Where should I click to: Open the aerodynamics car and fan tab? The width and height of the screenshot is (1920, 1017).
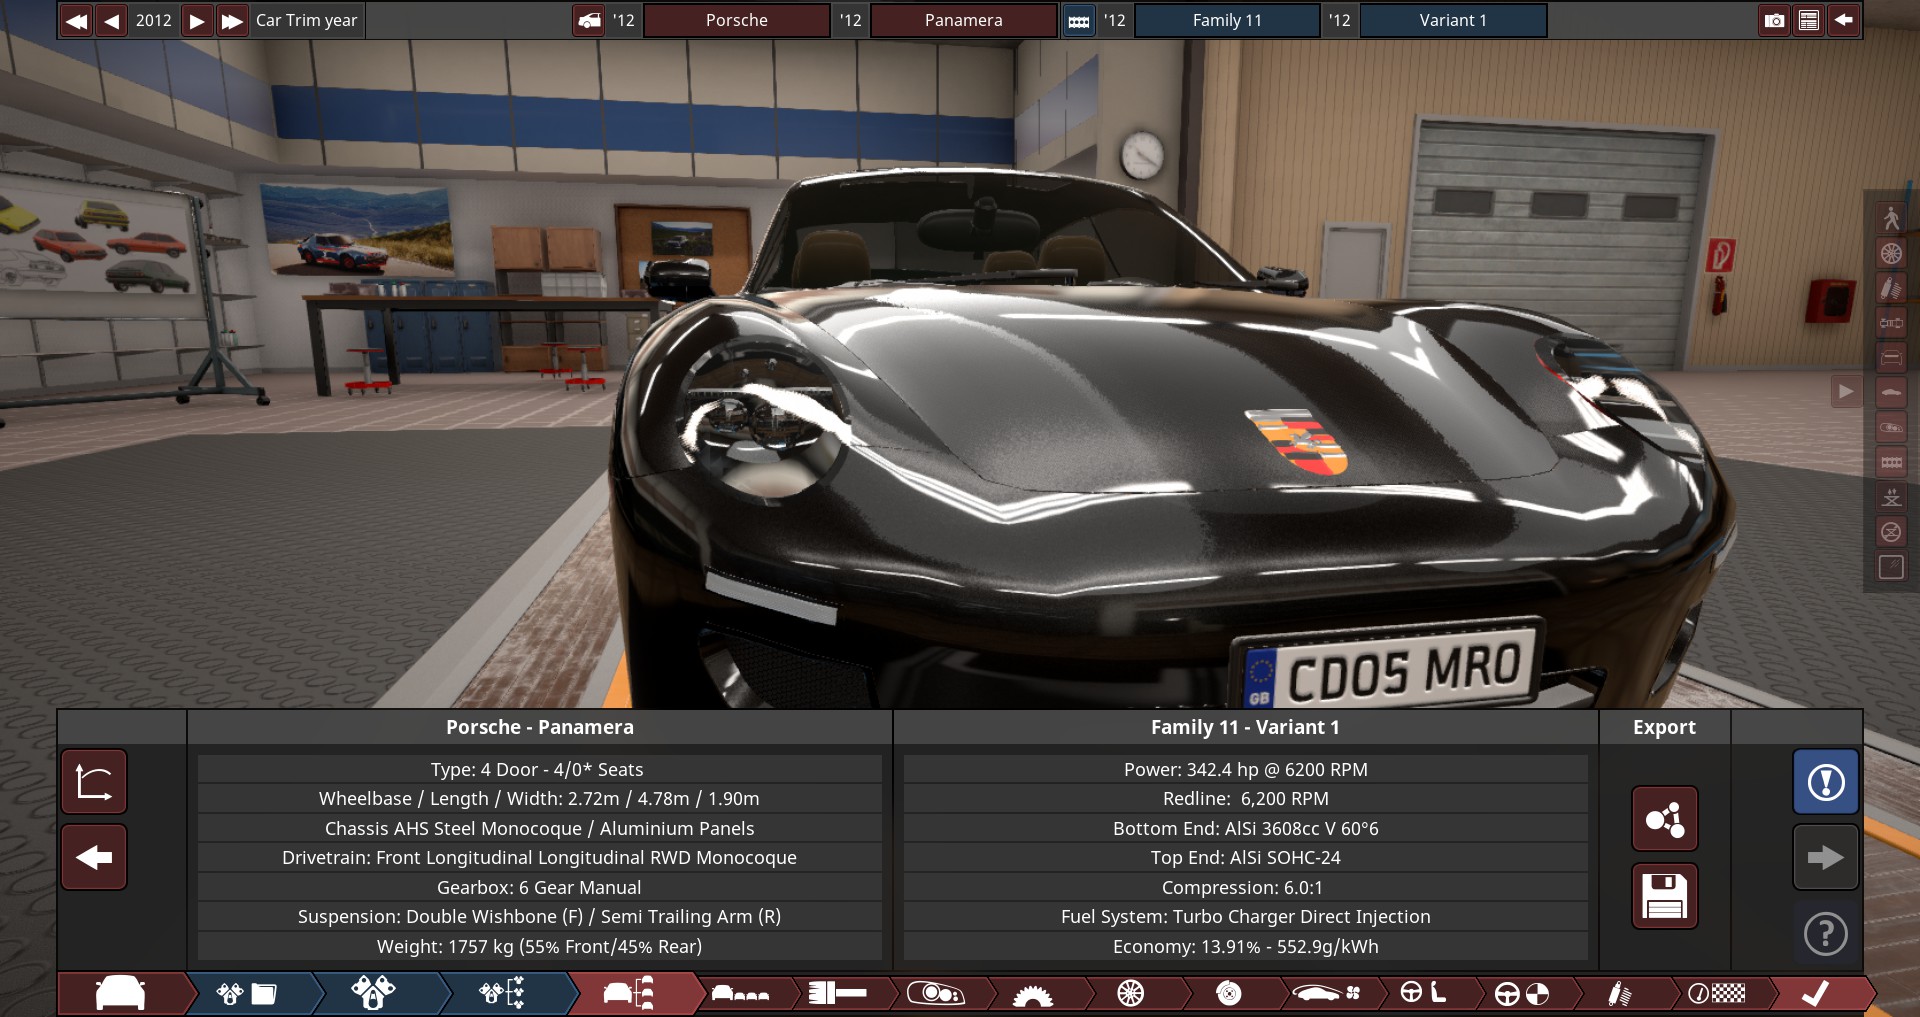(x=1326, y=993)
